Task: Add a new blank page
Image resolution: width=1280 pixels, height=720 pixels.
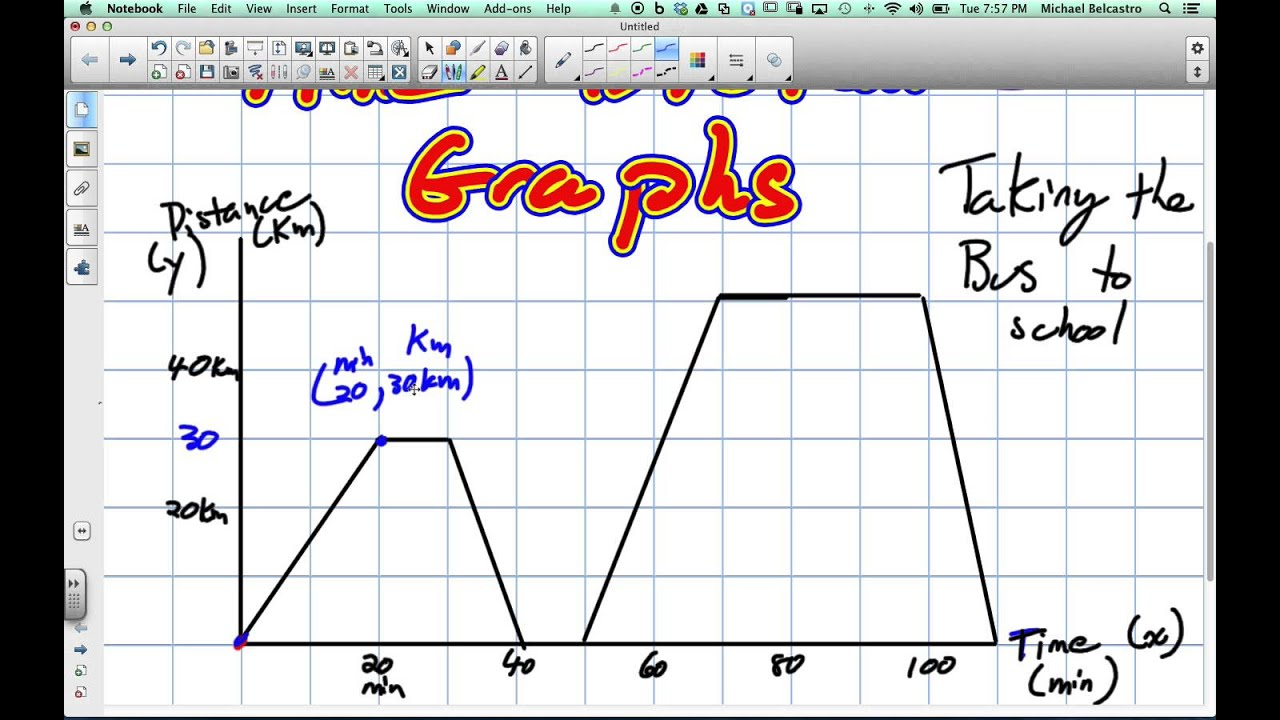Action: 160,72
